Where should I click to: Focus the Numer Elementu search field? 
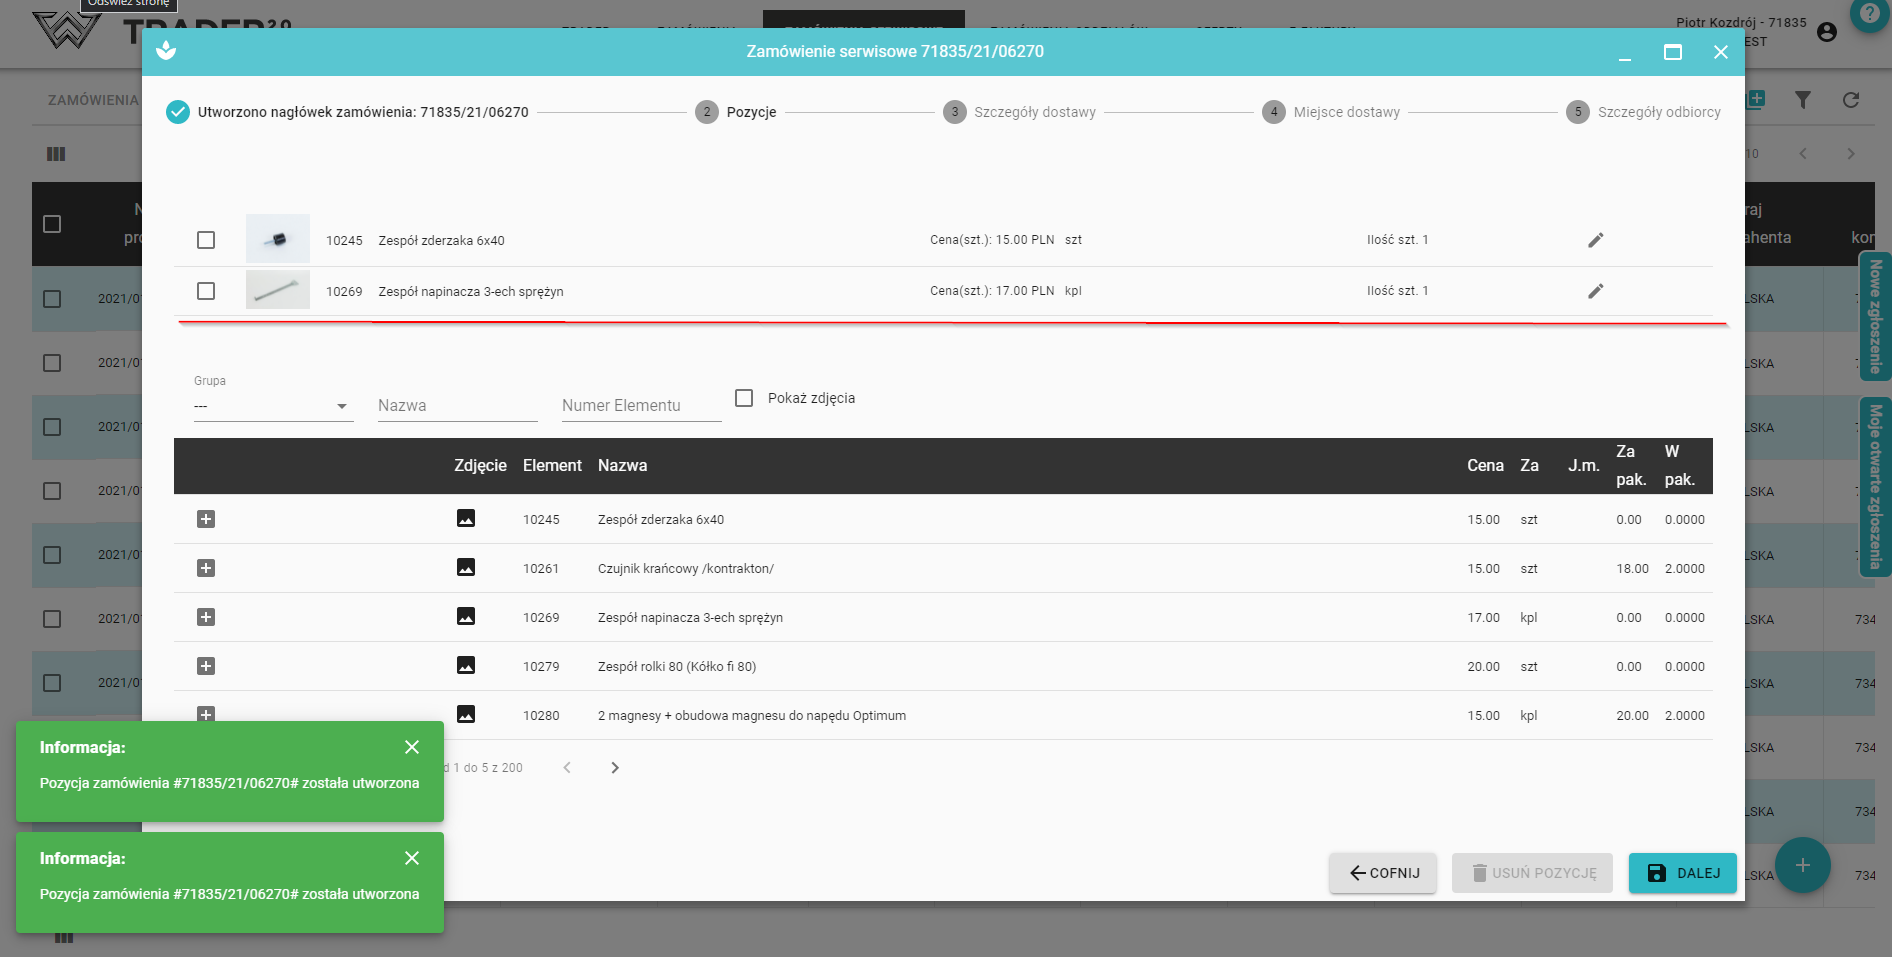(641, 406)
